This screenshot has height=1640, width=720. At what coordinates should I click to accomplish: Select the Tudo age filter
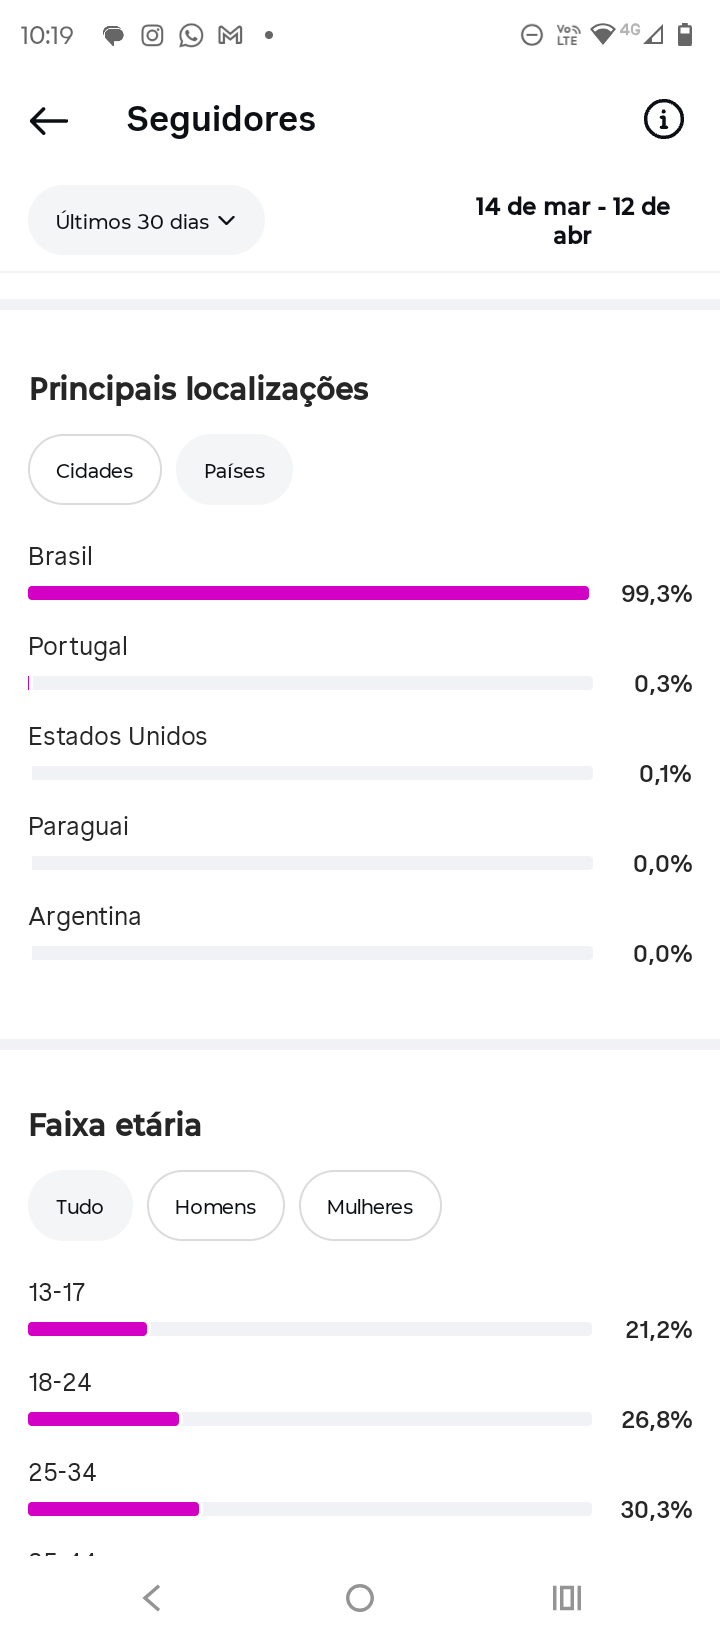(80, 1206)
